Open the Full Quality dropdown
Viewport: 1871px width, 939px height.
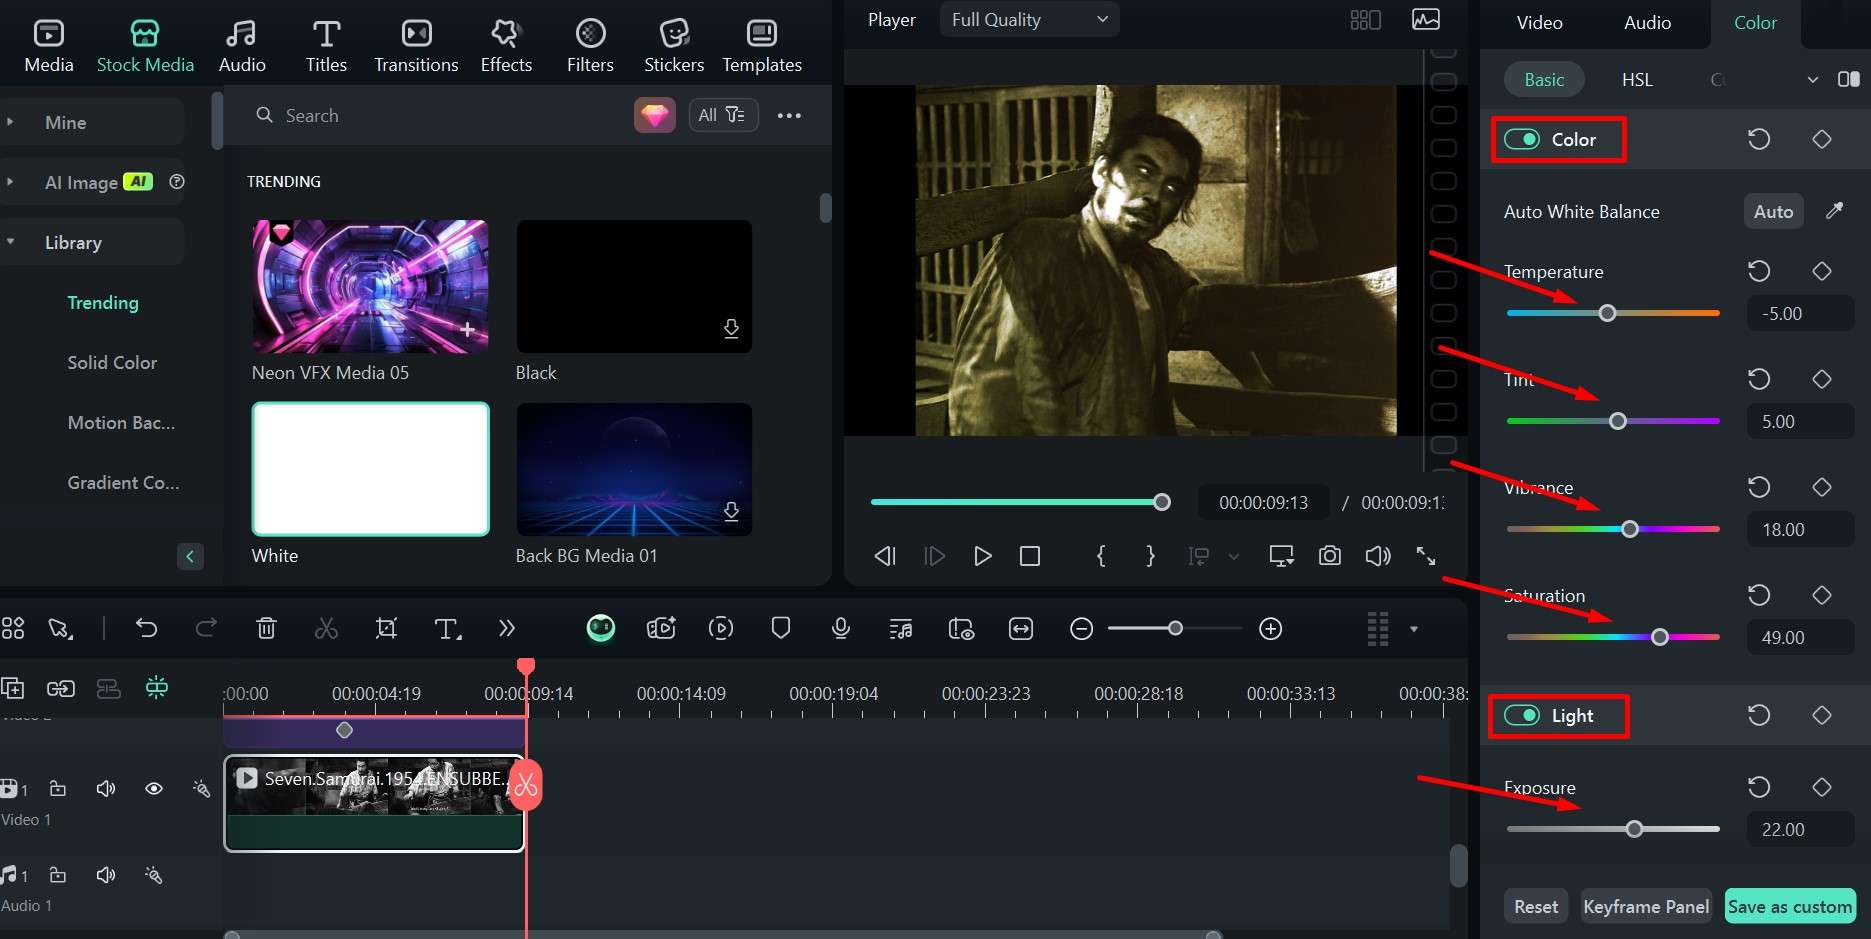(x=1028, y=19)
